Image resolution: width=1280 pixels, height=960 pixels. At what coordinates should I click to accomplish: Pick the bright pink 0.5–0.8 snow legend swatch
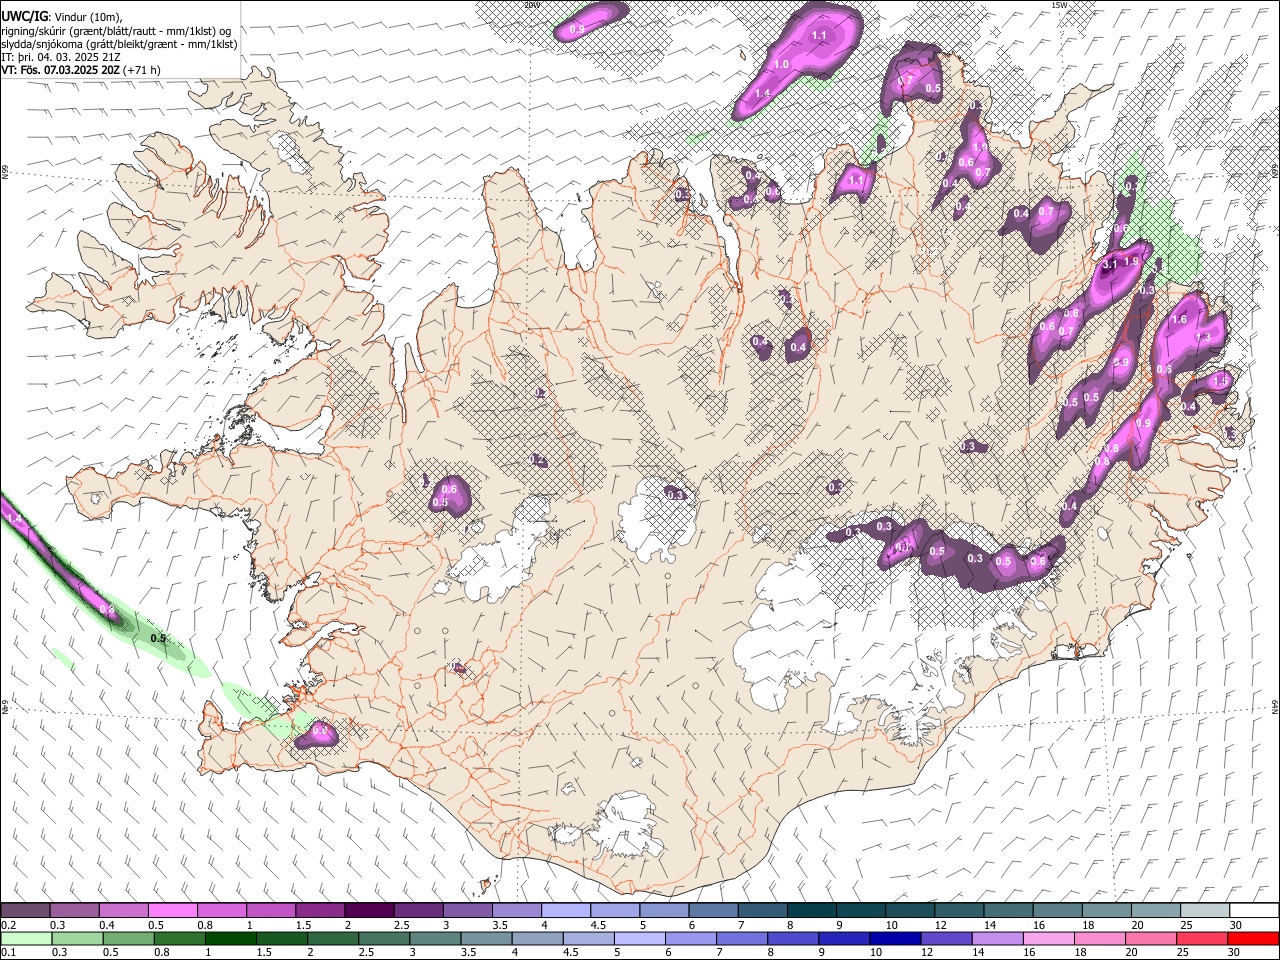click(172, 911)
